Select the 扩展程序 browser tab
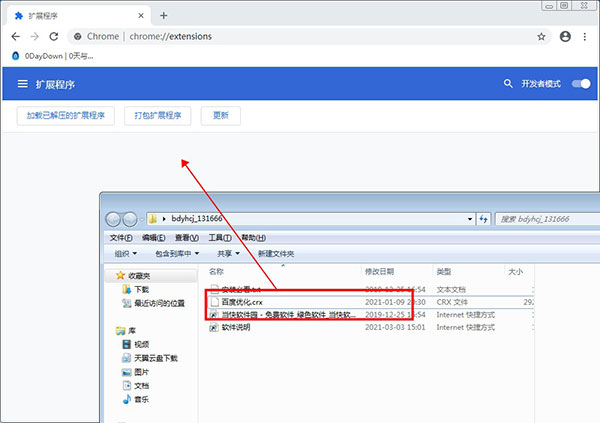This screenshot has width=600, height=423. 78,16
